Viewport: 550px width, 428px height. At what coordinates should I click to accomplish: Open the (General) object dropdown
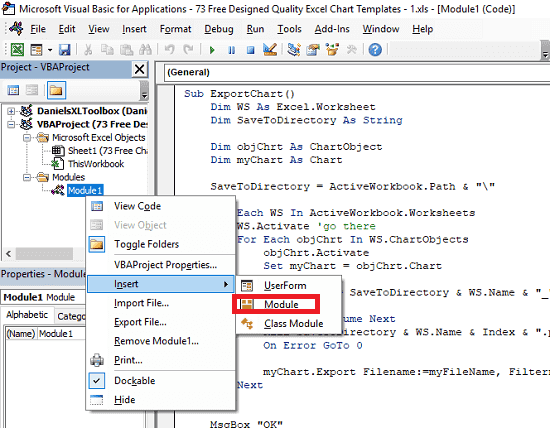point(356,72)
